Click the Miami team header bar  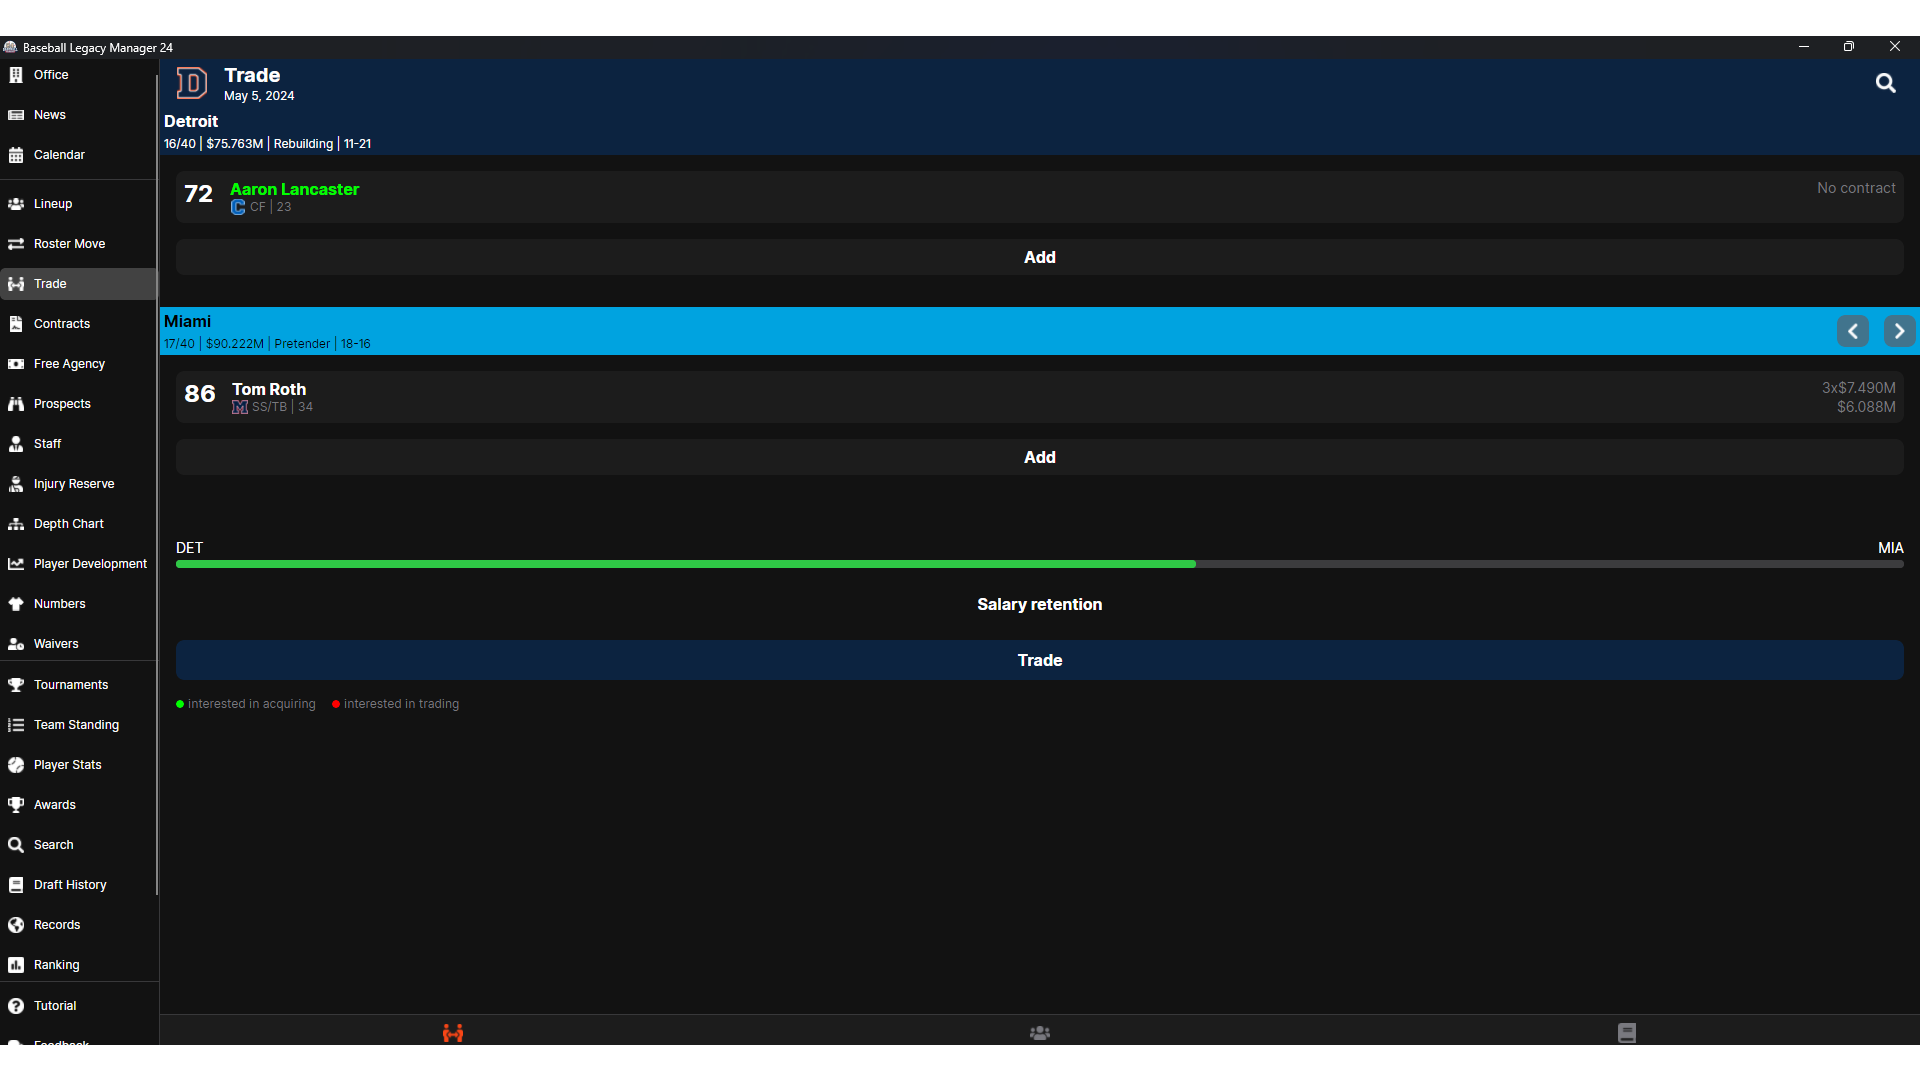(1040, 331)
